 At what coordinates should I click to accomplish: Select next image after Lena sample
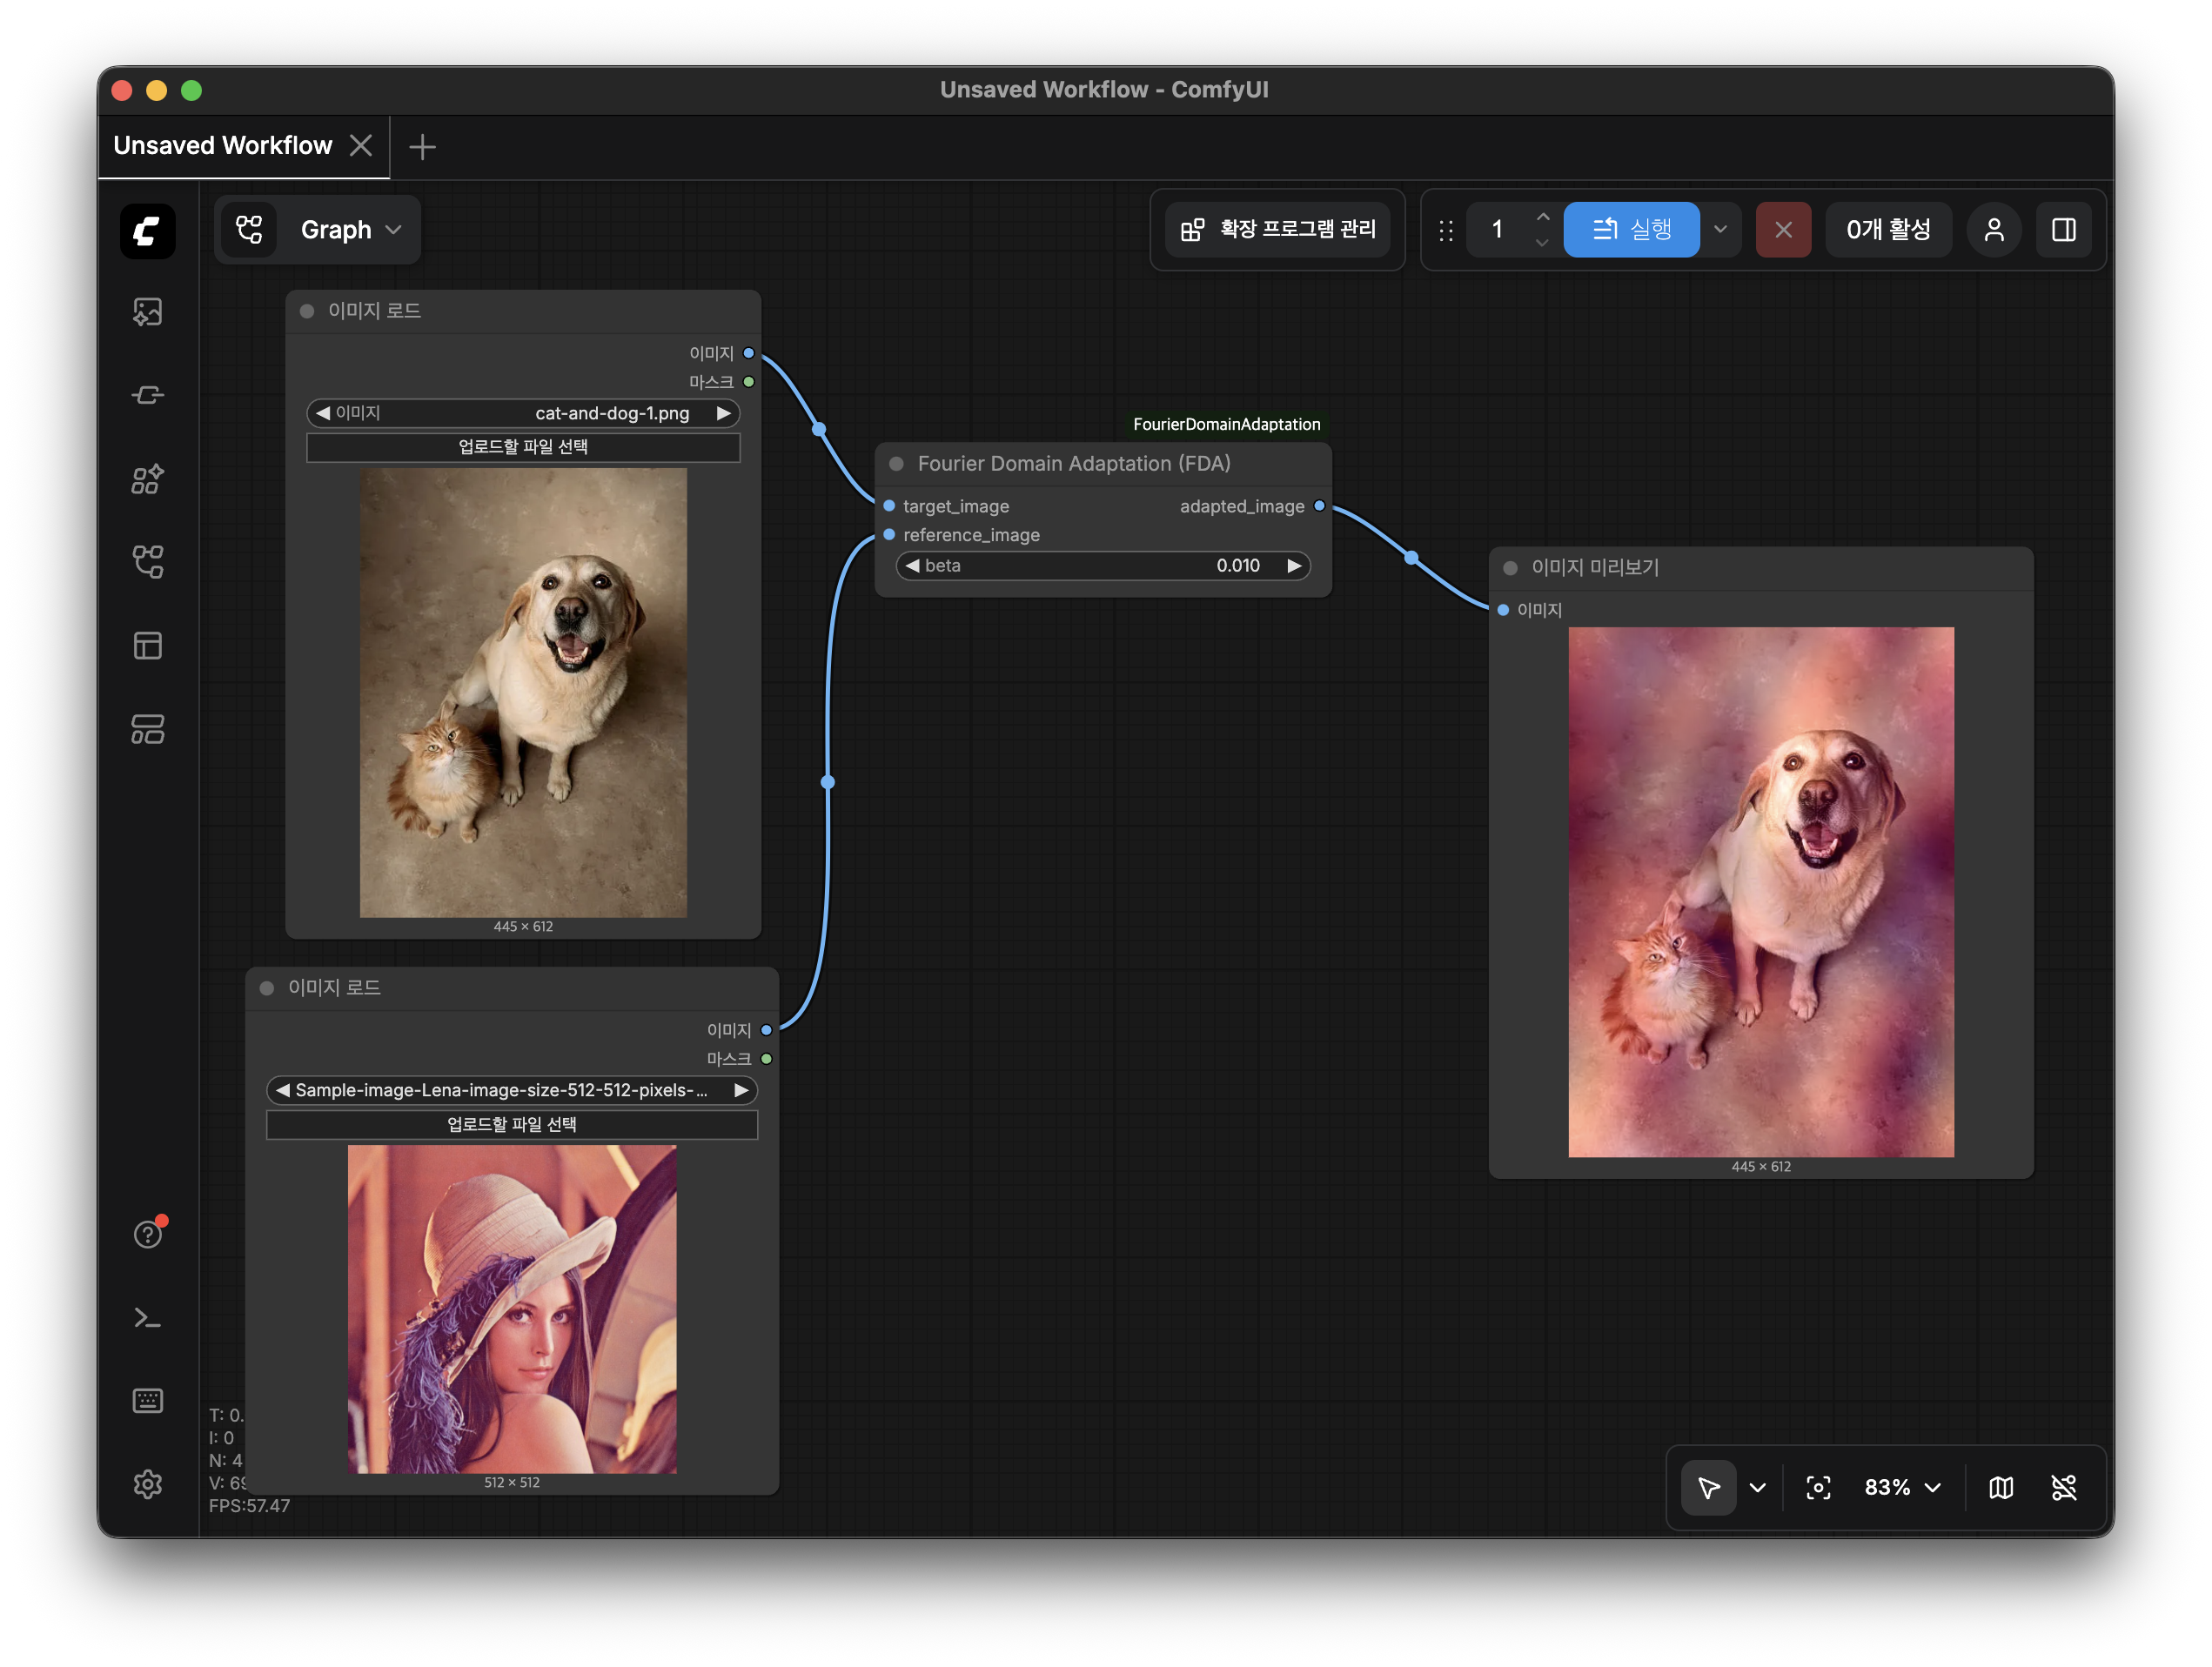click(x=741, y=1090)
